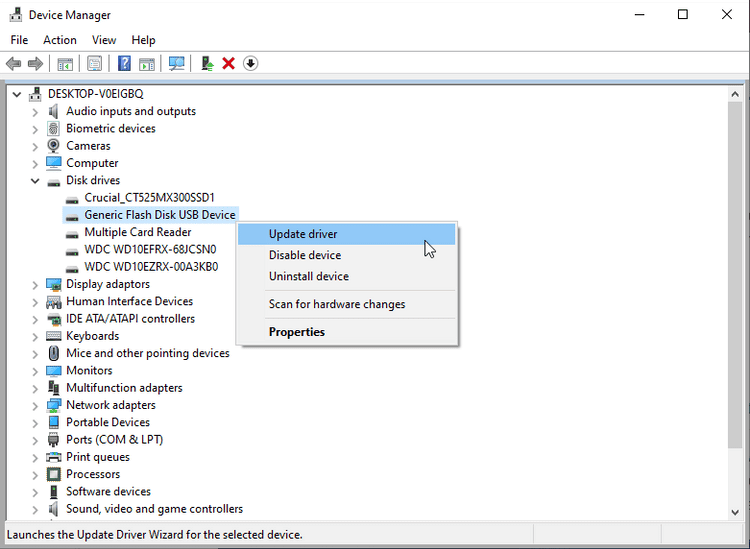Click the Network adapters icon

54,405
